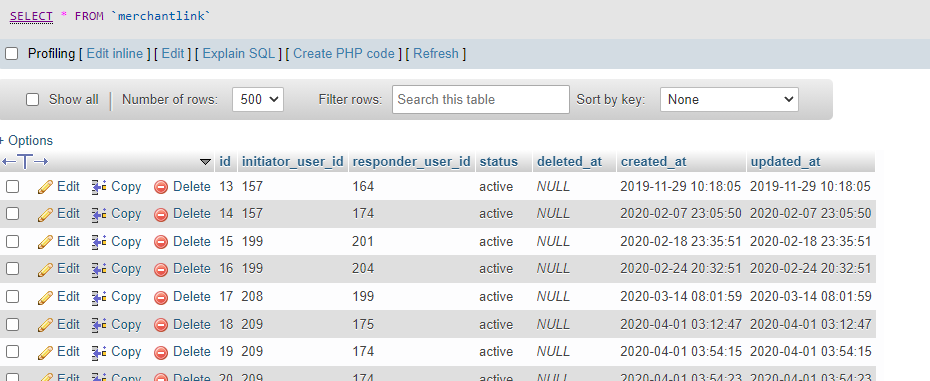Sort by responder_user_id column header
Viewport: 930px width, 381px height.
[x=411, y=161]
